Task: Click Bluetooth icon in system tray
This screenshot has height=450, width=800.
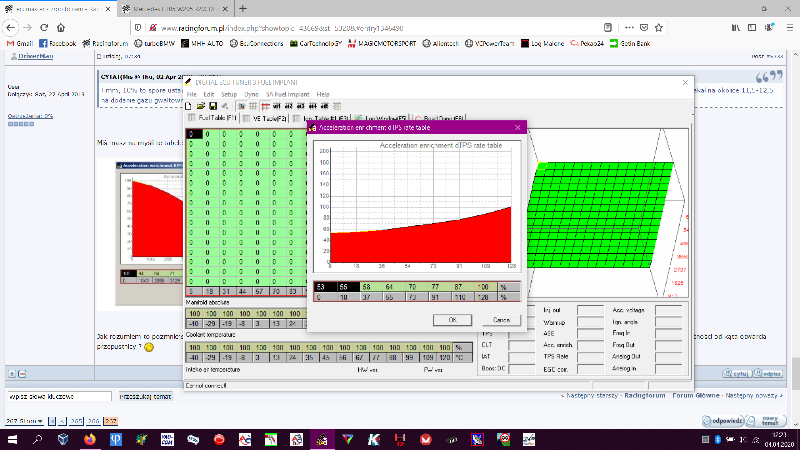Action: [x=717, y=439]
